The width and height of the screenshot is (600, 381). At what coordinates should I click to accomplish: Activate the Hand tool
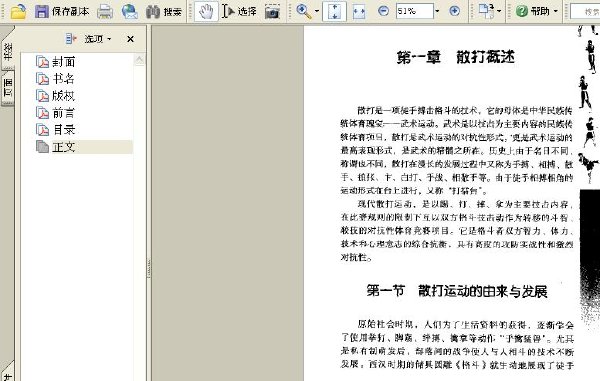[206, 11]
